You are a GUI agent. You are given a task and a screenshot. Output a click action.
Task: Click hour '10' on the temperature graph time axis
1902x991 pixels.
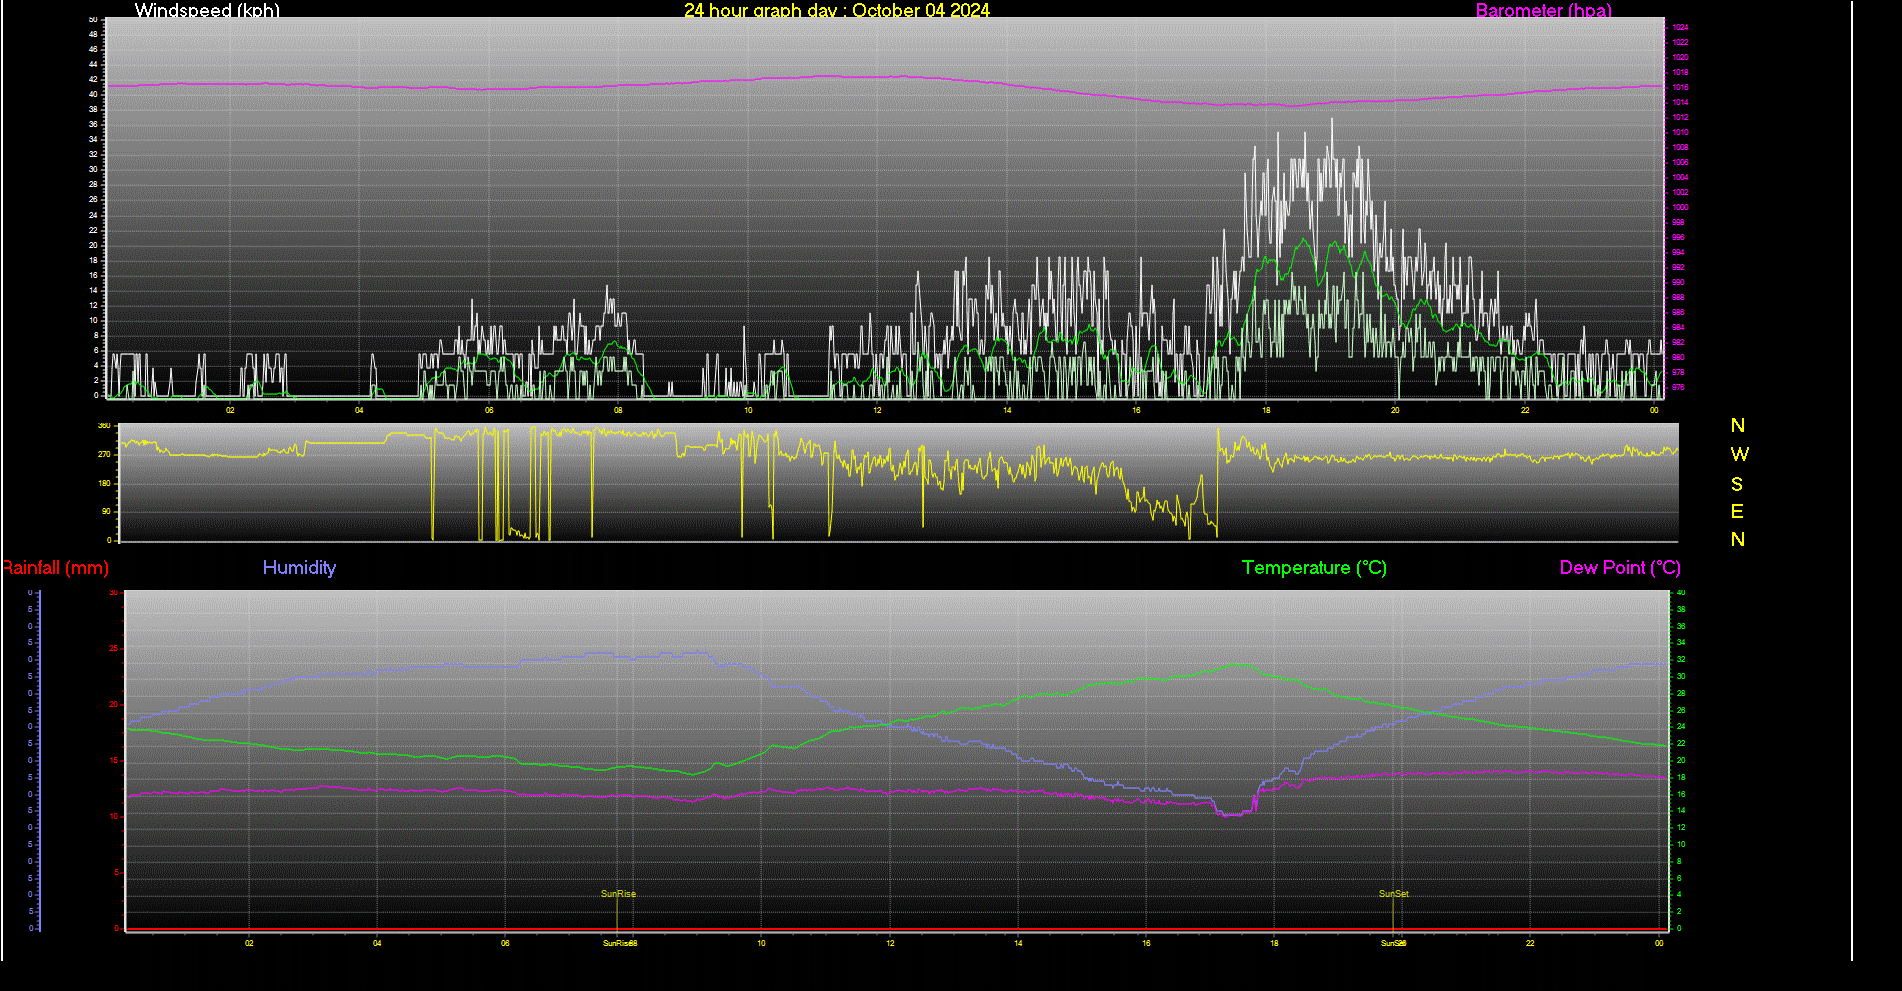point(761,943)
